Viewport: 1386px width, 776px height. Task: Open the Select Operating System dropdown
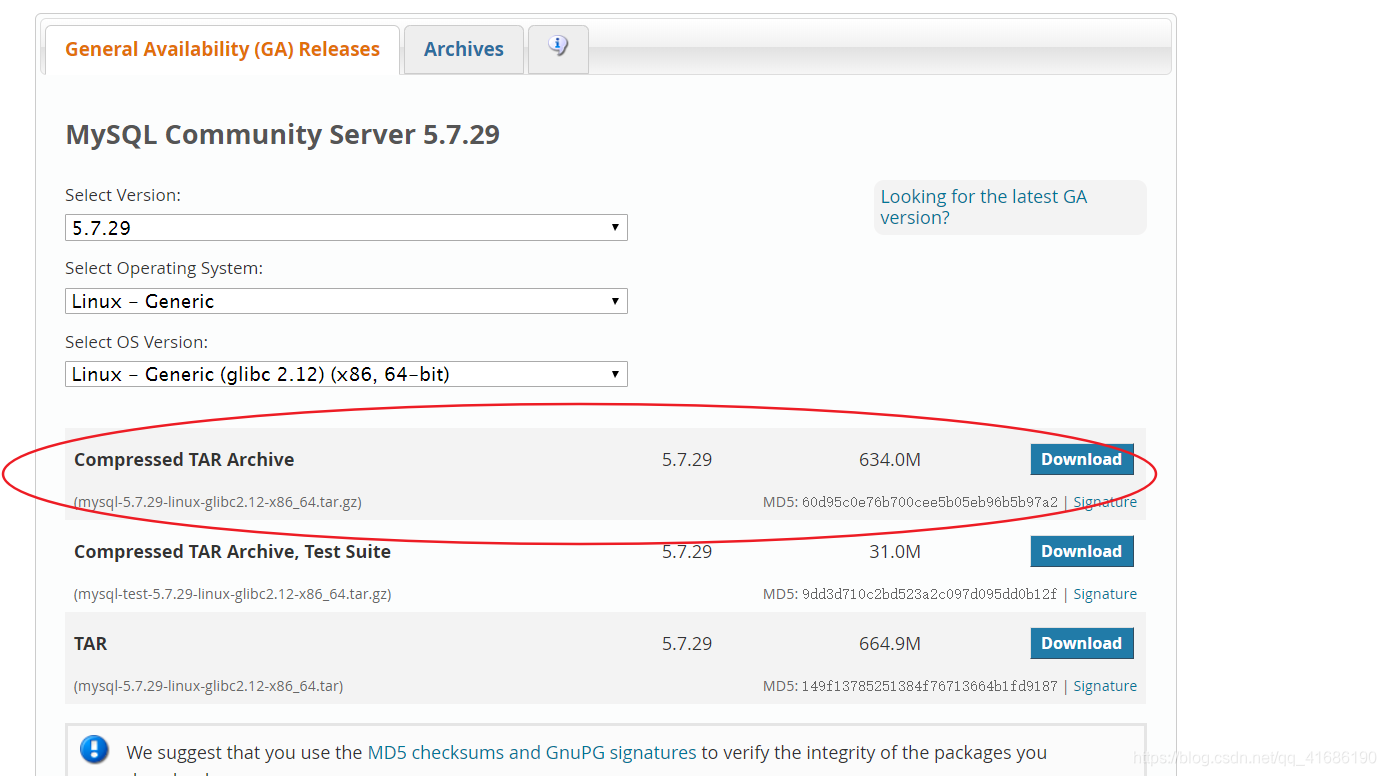346,301
